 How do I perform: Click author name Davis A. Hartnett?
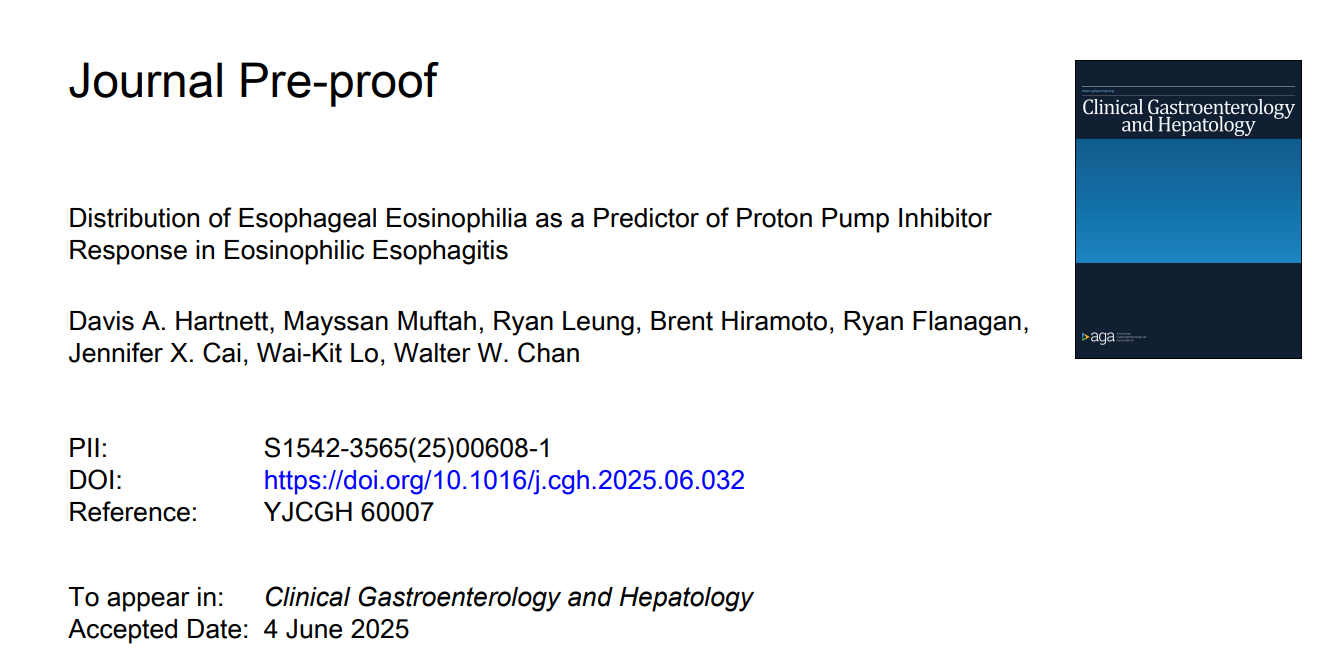click(x=169, y=322)
